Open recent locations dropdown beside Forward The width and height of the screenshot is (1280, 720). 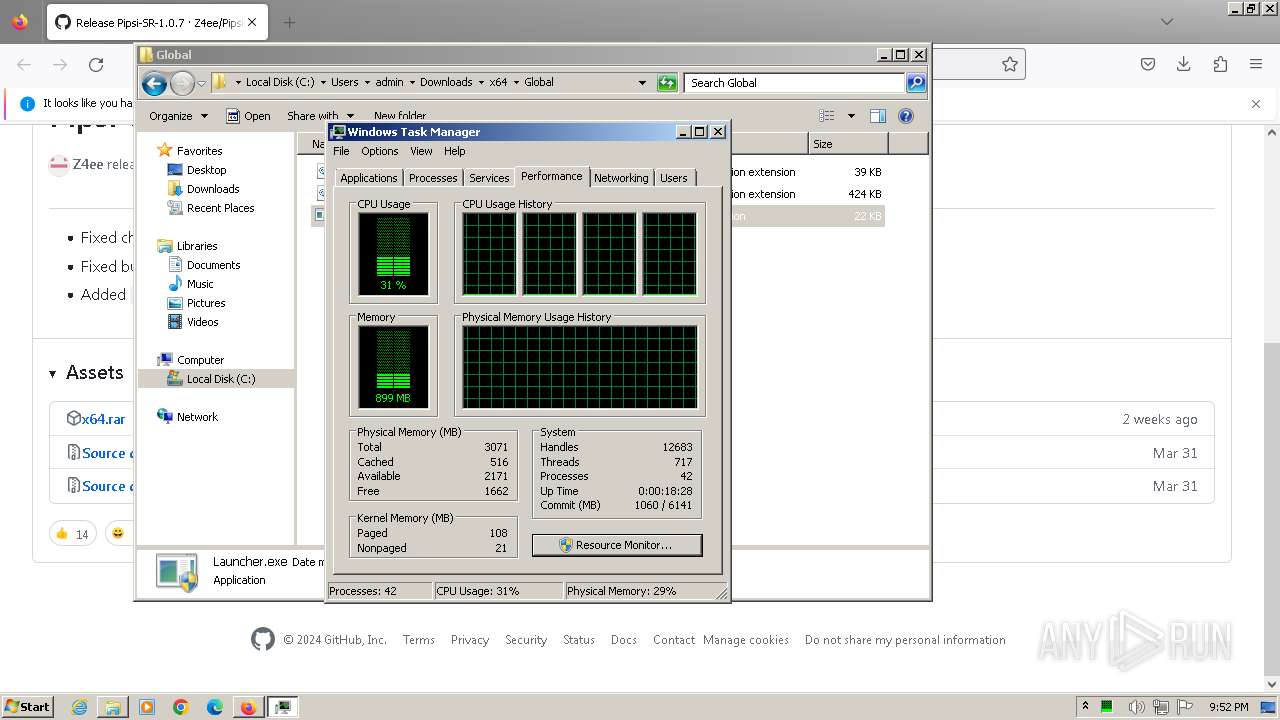[201, 83]
